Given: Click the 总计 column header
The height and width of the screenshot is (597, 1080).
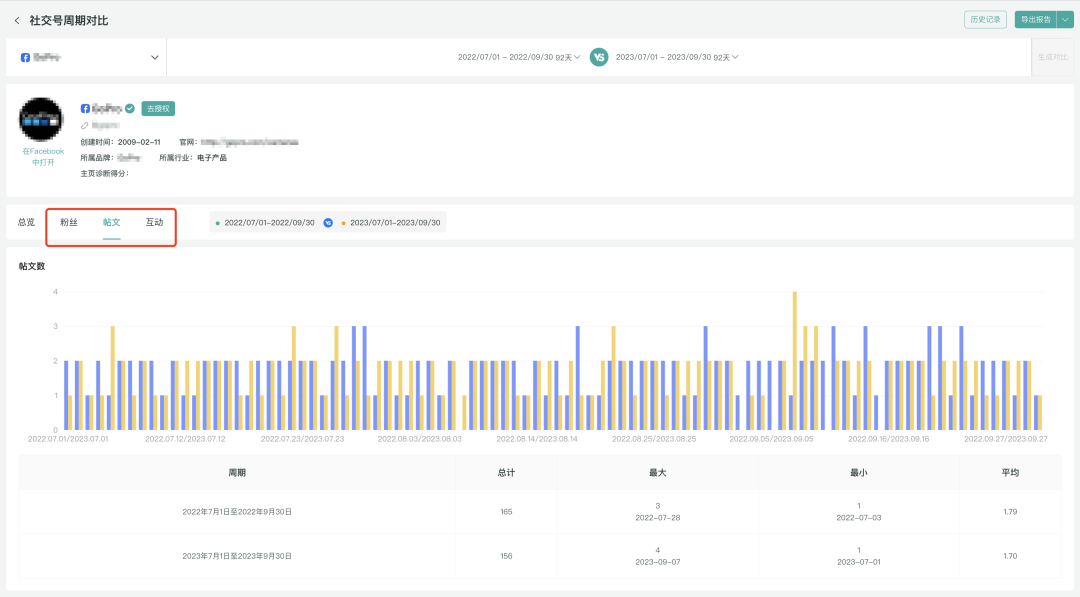Looking at the screenshot, I should pyautogui.click(x=506, y=472).
